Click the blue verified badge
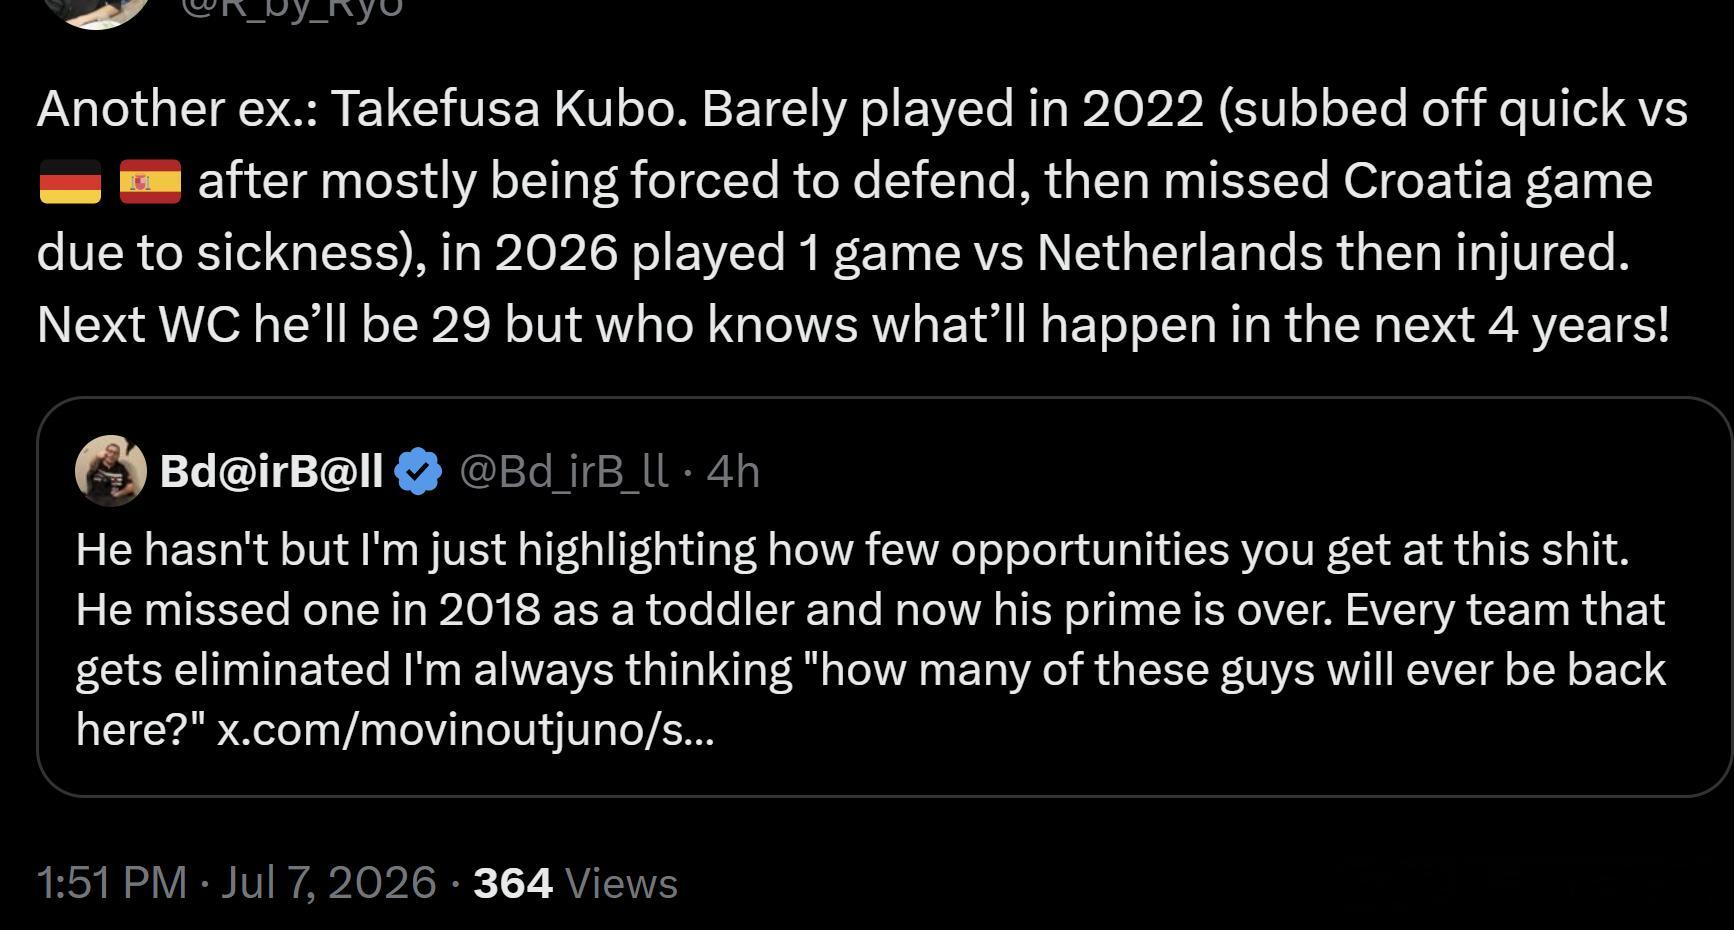1734x930 pixels. 419,471
